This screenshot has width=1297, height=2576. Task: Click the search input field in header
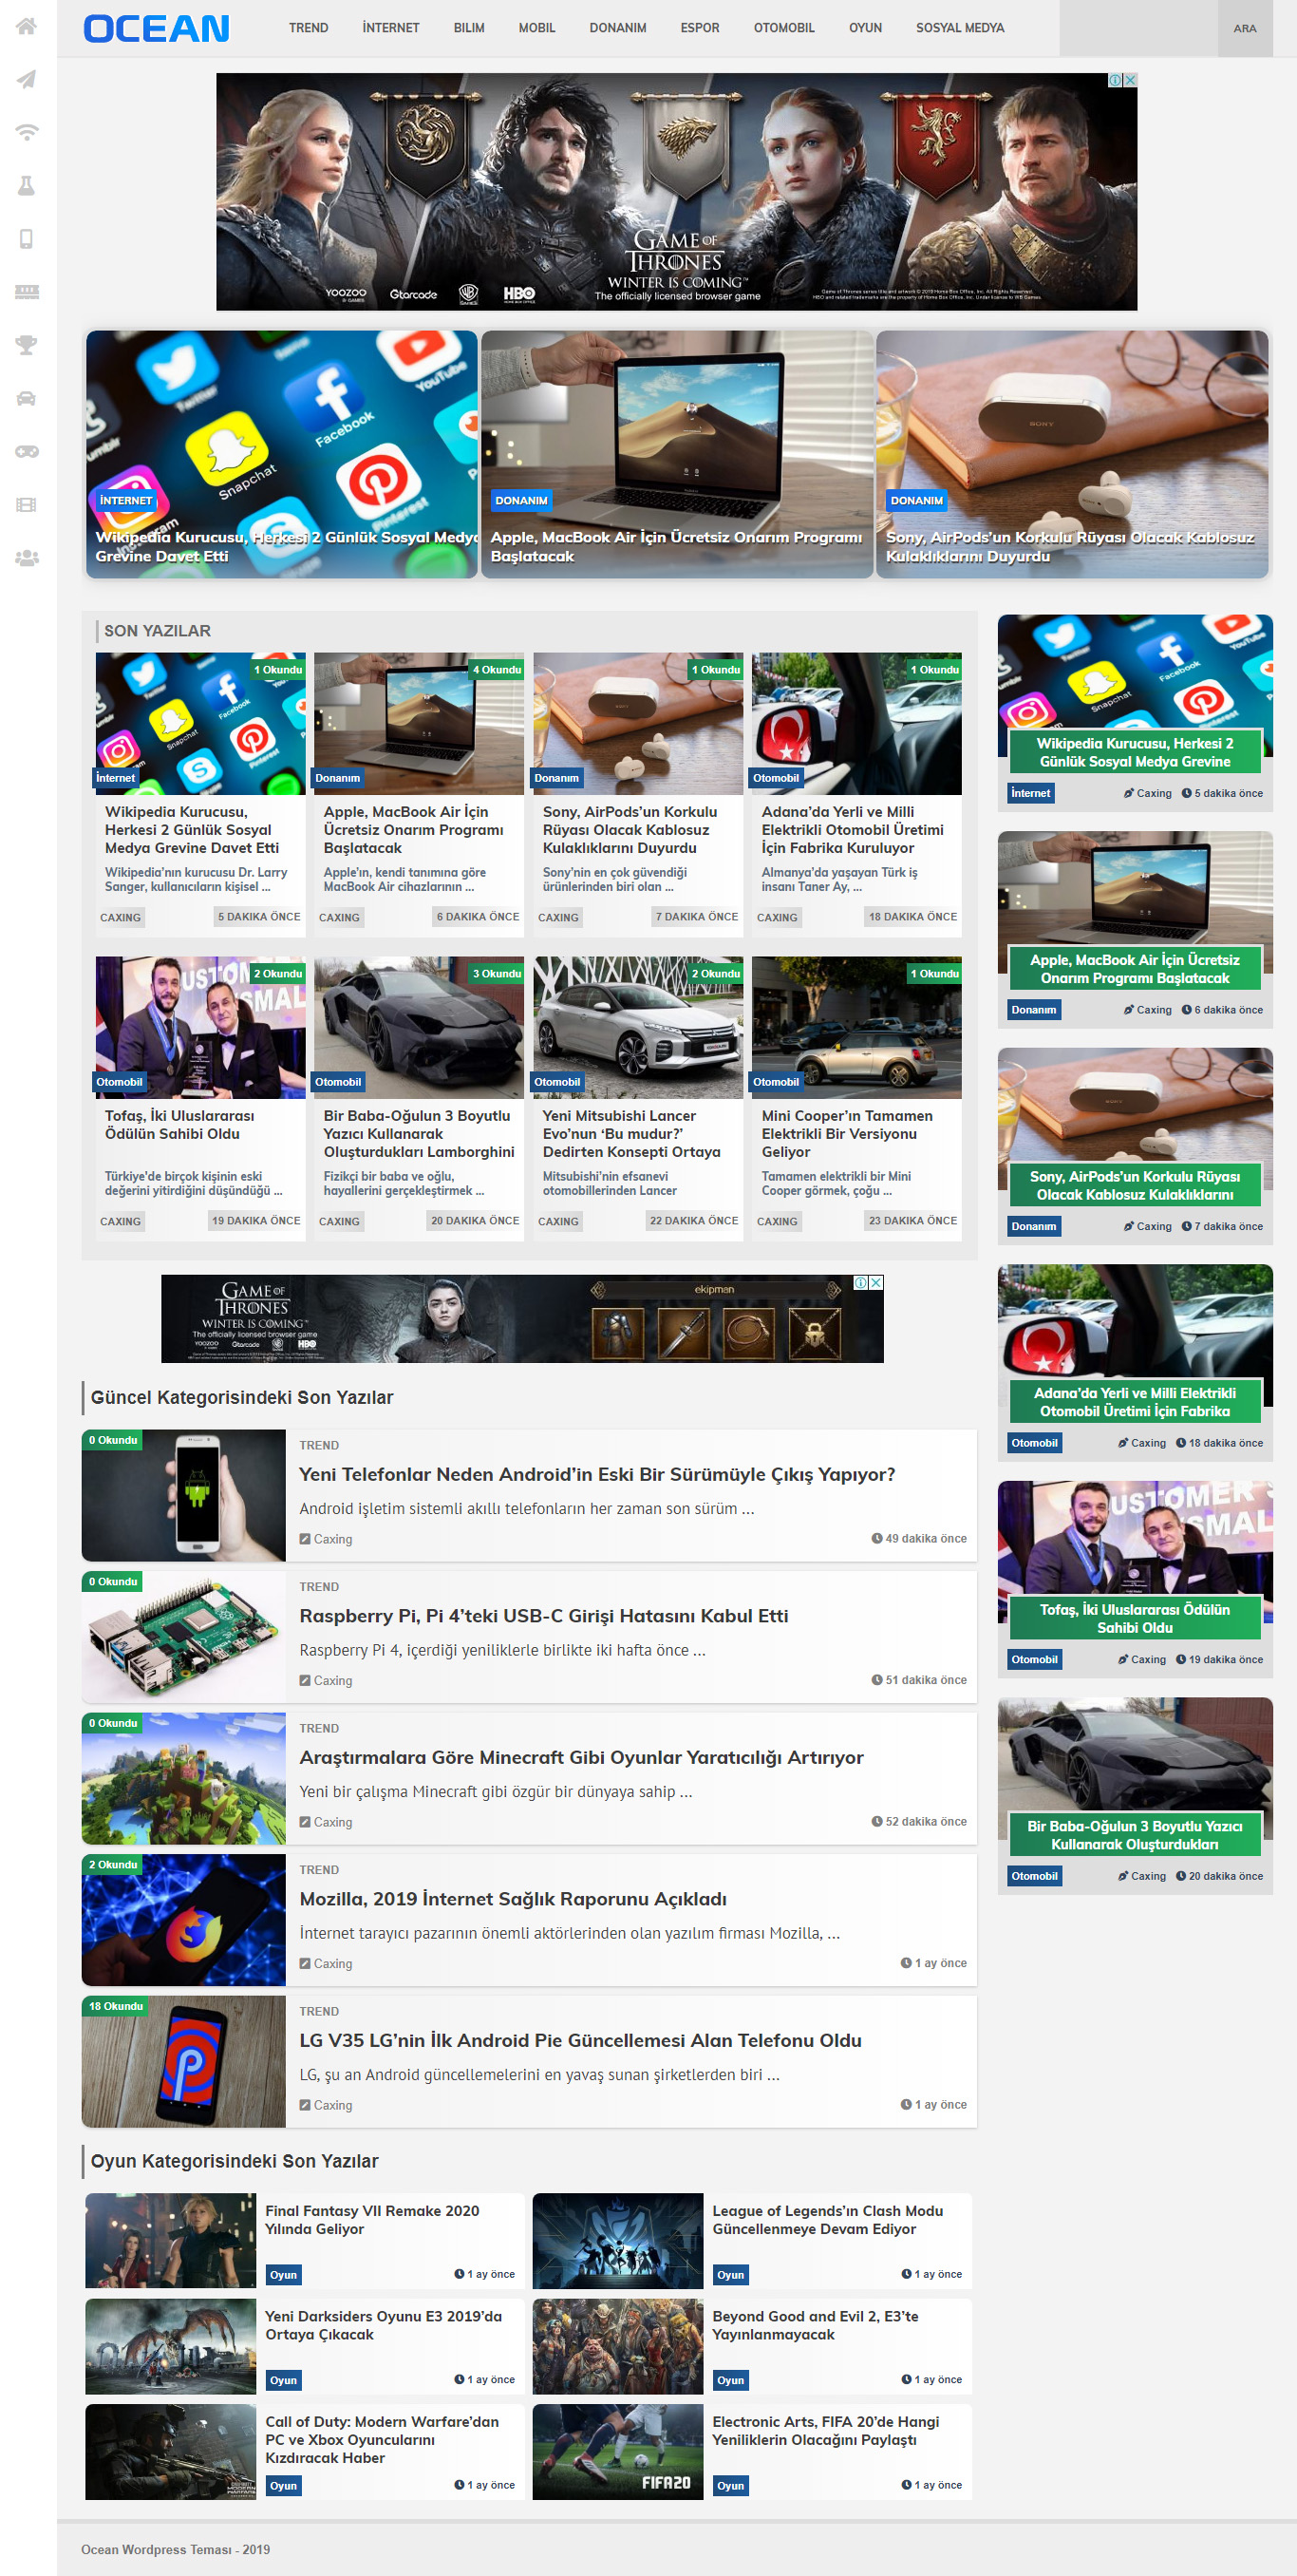(1139, 28)
